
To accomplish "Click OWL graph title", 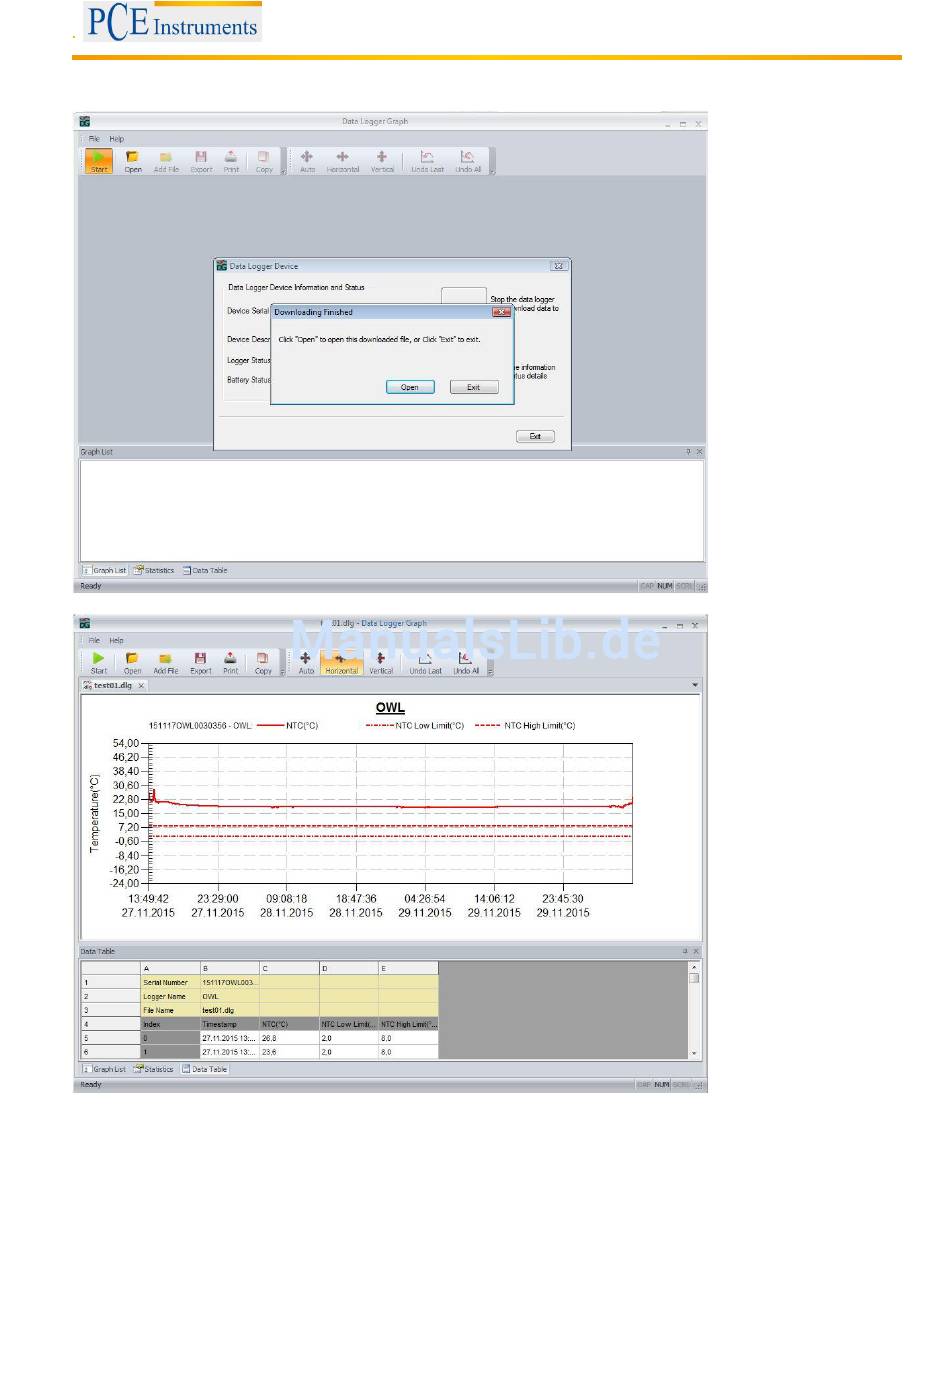I will click(390, 707).
